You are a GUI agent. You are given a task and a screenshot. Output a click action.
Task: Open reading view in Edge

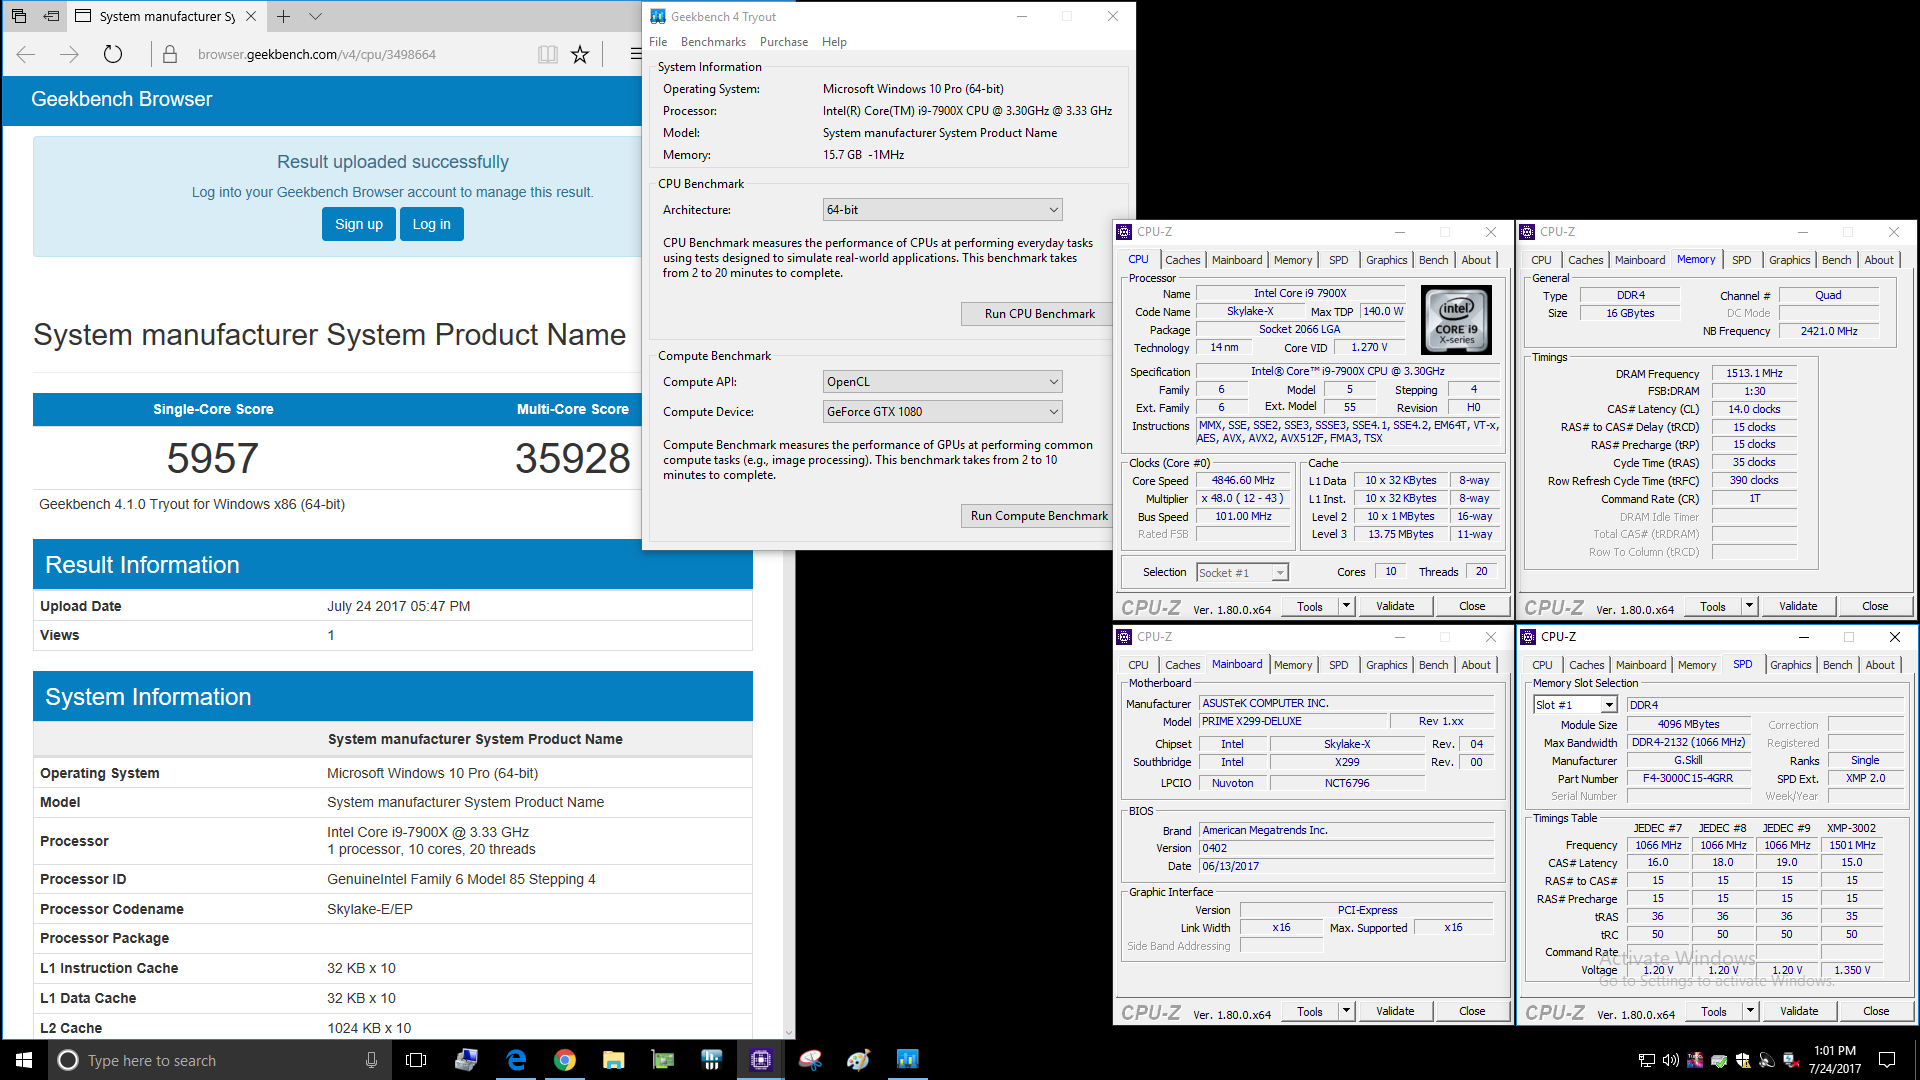coord(547,54)
